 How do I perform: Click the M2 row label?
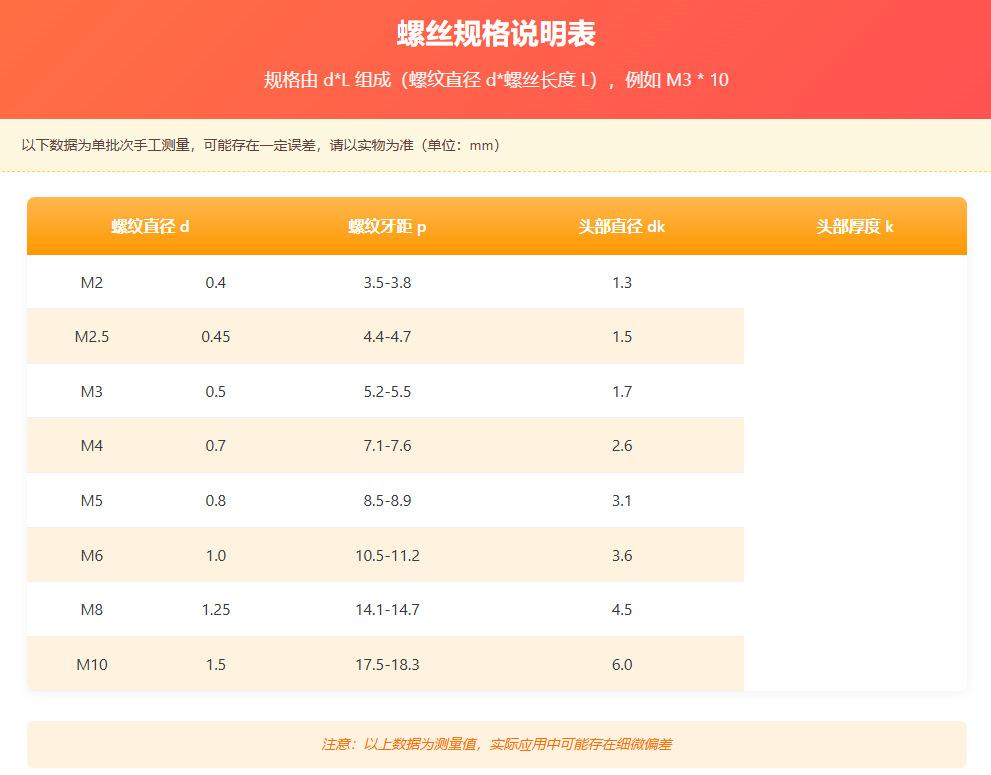click(92, 283)
